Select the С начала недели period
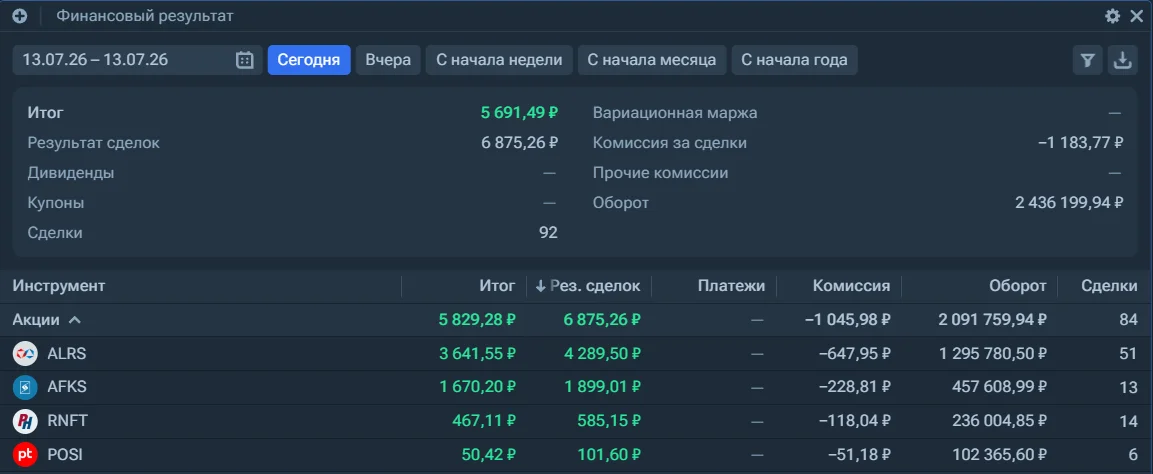 coord(499,60)
